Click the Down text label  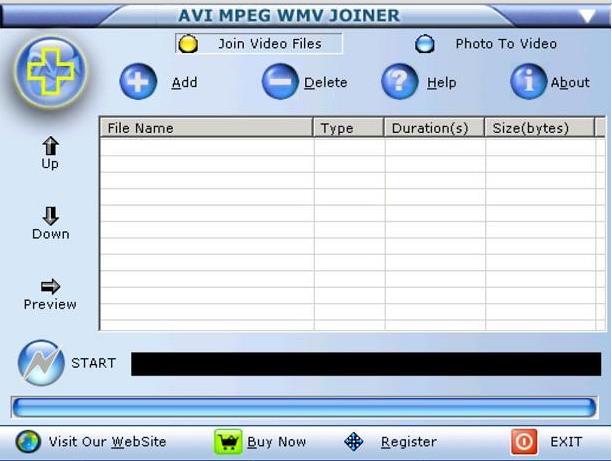click(x=51, y=234)
